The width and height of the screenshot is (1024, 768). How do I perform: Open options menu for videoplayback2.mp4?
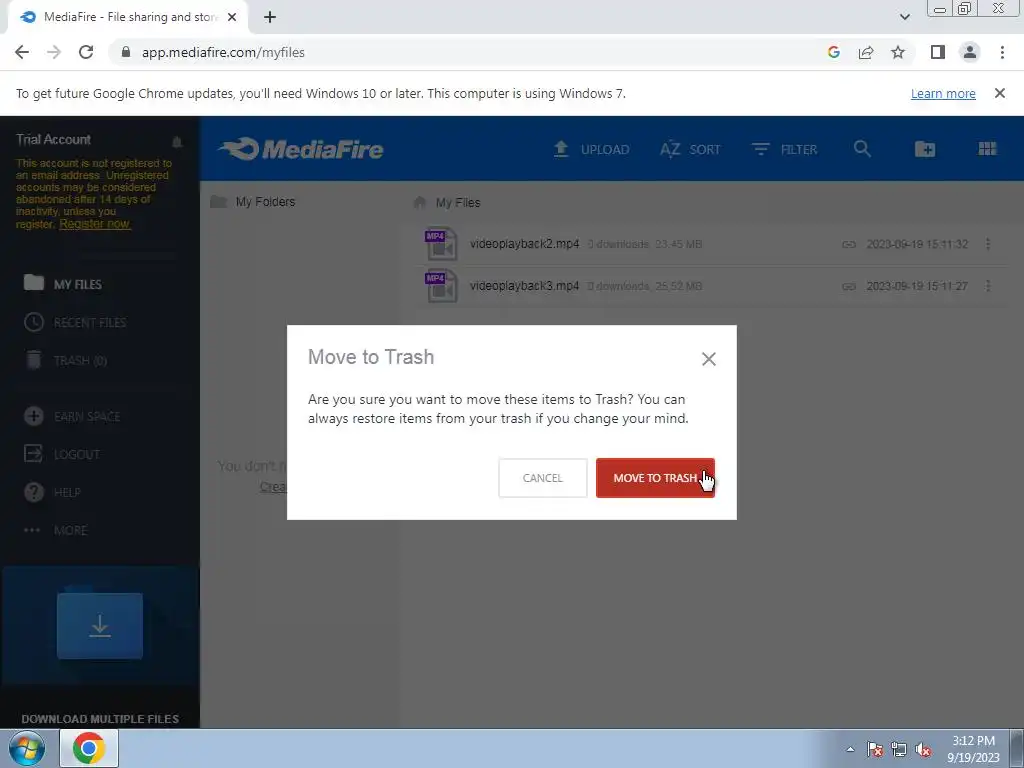988,244
